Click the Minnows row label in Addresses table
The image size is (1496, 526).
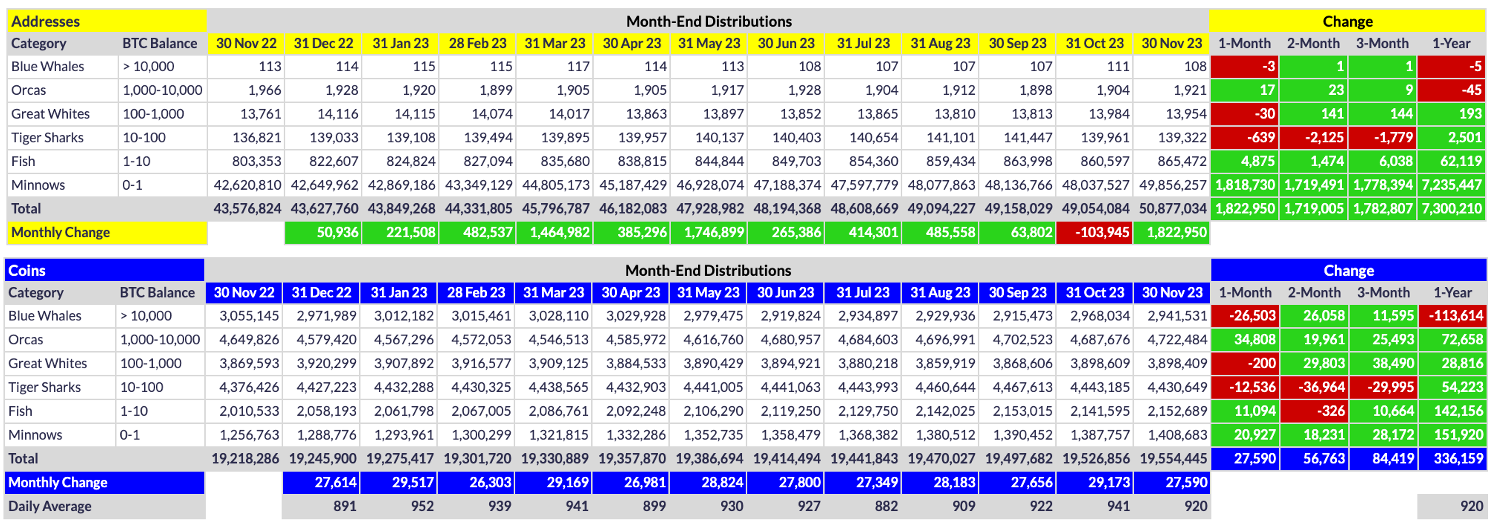(61, 185)
